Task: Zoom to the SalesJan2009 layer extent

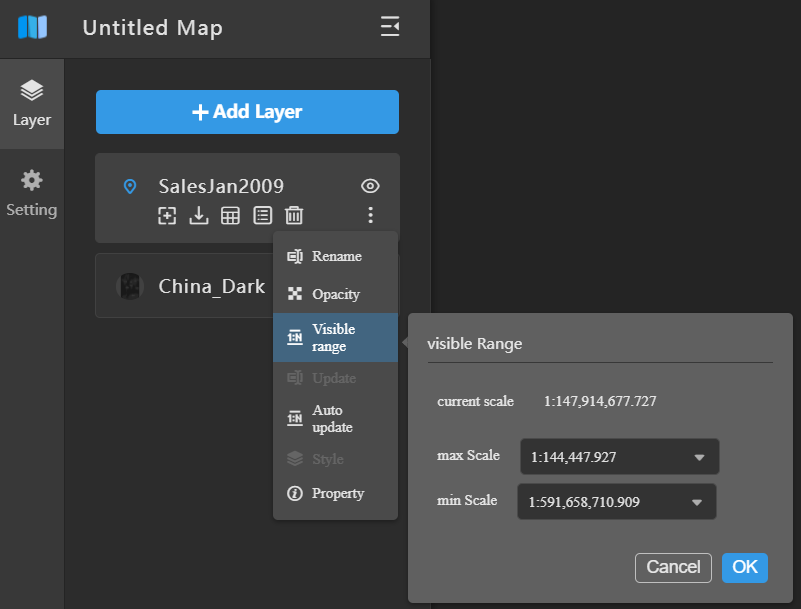Action: point(167,216)
